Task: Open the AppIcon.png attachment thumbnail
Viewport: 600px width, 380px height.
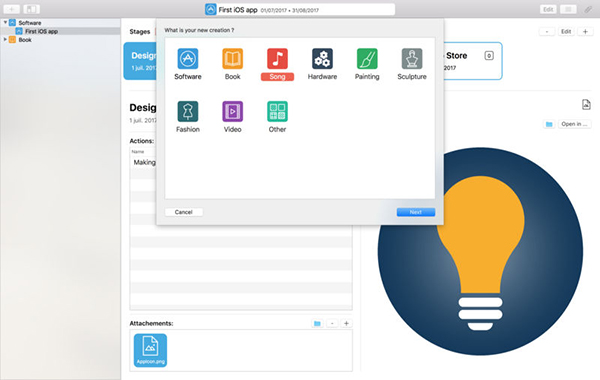Action: coord(150,350)
